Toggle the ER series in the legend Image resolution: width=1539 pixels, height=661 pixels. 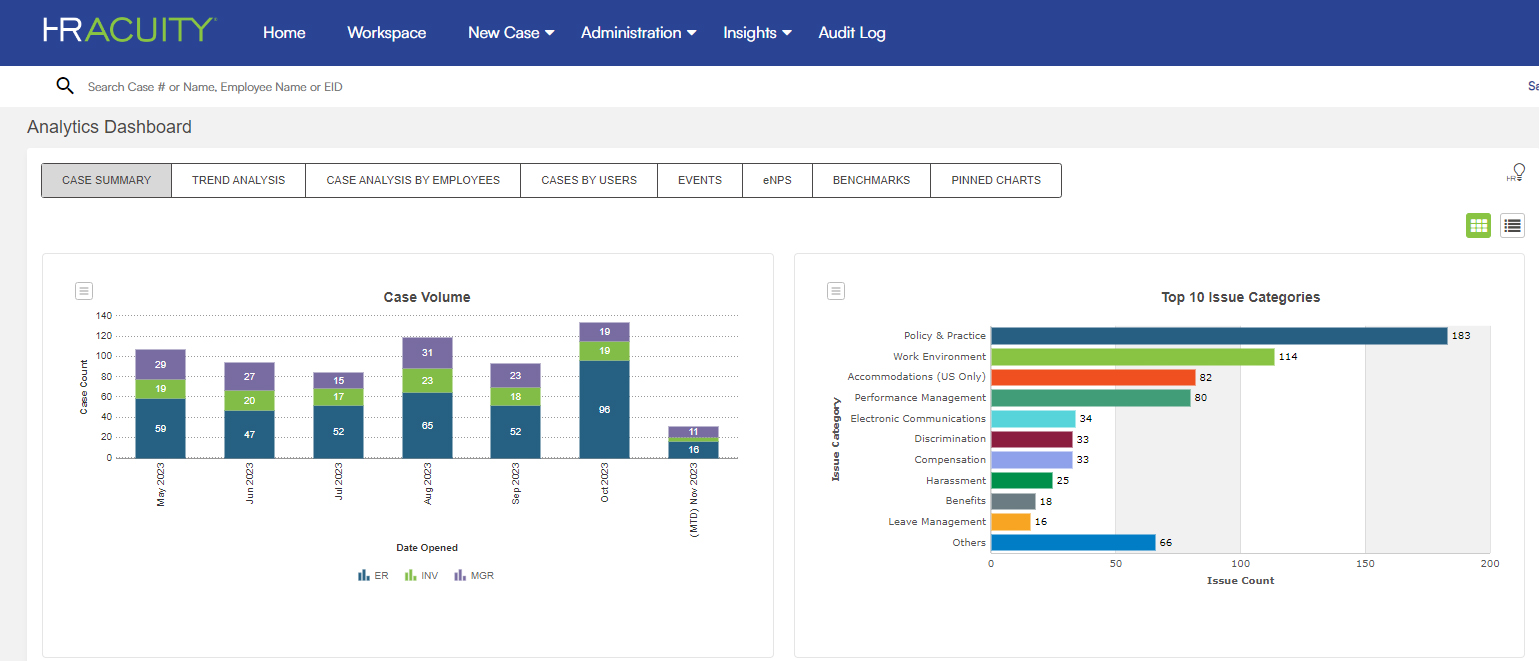(372, 574)
